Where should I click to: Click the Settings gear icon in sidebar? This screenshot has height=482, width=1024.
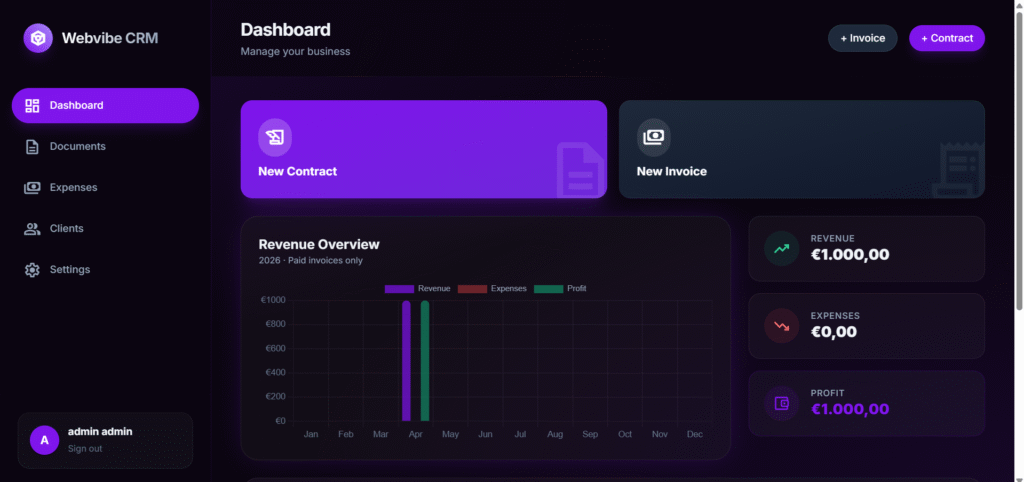tap(32, 270)
